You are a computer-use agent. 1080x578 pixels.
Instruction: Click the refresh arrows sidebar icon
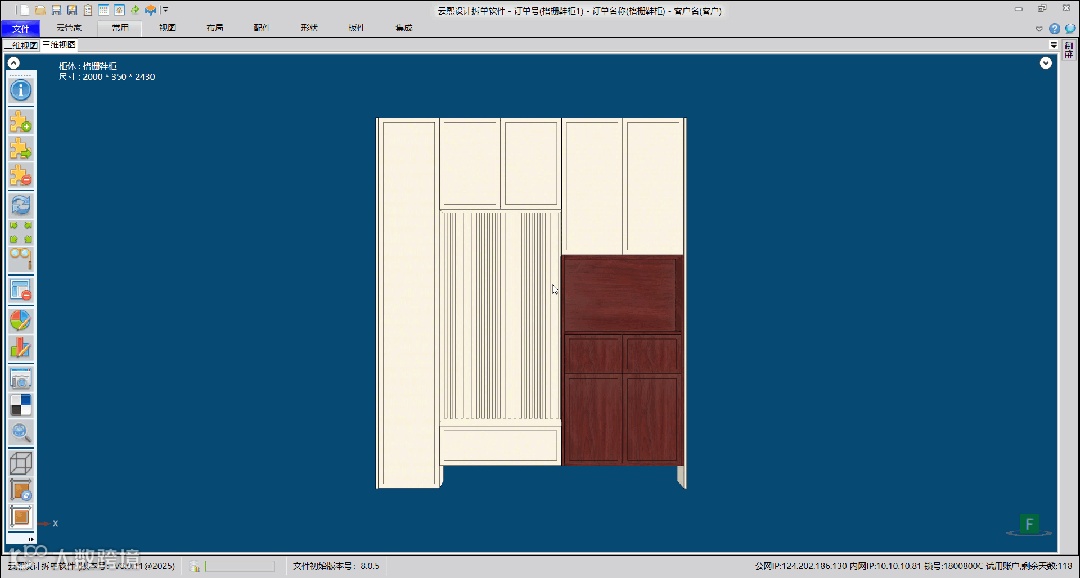pos(21,205)
